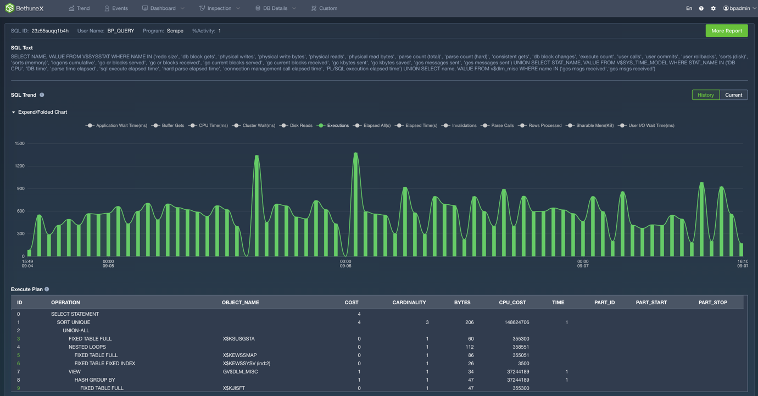Open the Custom page icon

[314, 8]
